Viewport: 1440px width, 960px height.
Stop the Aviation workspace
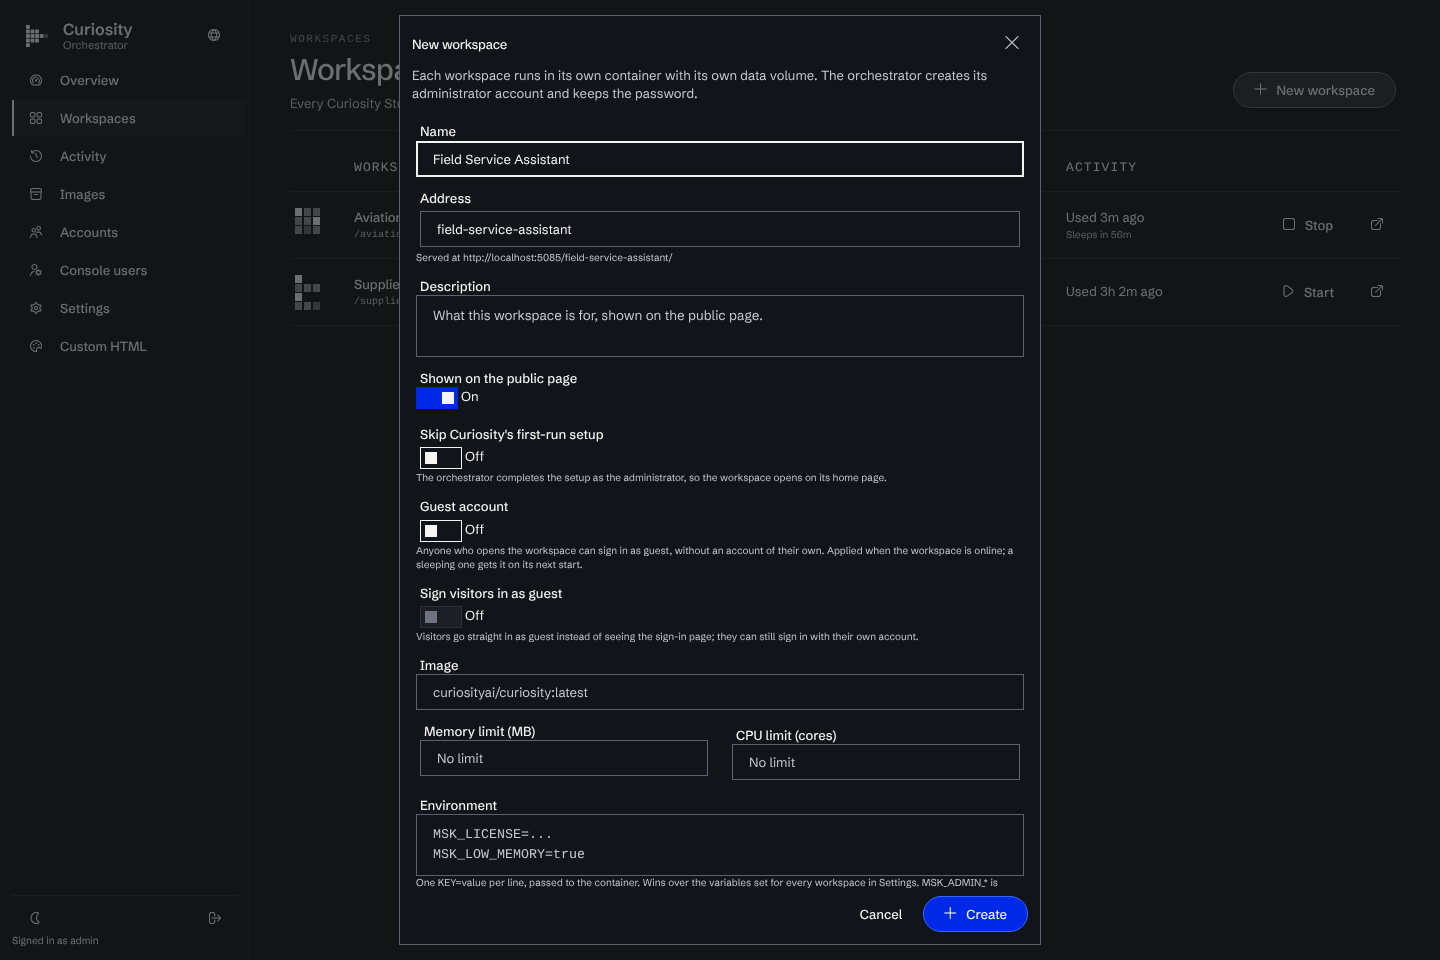point(1308,225)
